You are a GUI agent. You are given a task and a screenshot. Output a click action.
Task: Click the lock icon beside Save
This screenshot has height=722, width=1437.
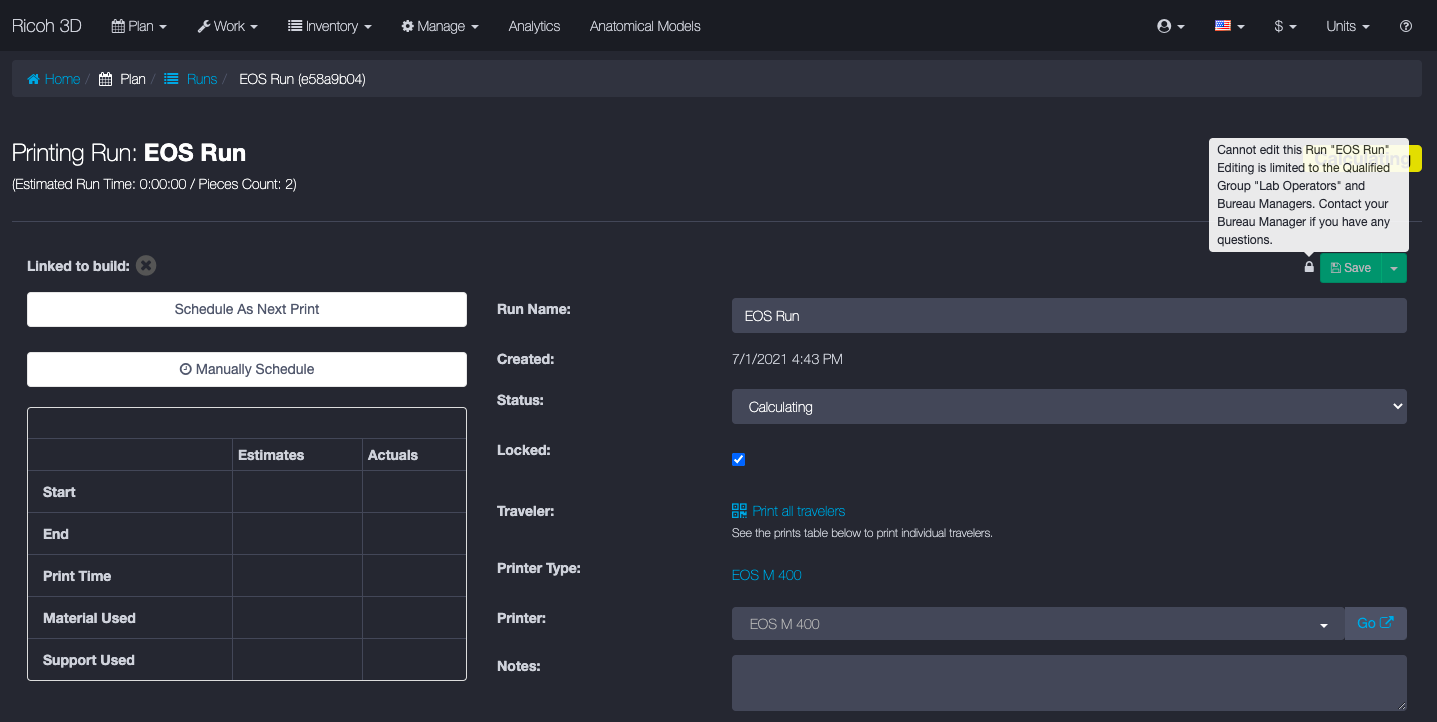1309,267
